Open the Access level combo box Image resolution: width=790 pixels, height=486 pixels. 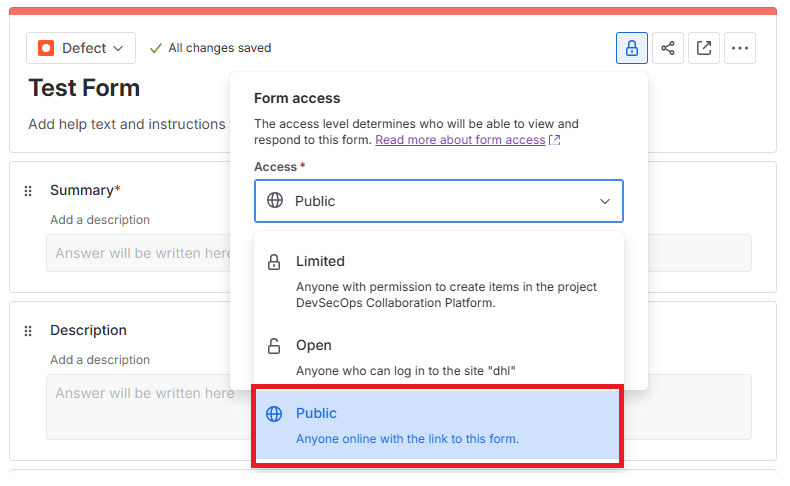(x=438, y=201)
